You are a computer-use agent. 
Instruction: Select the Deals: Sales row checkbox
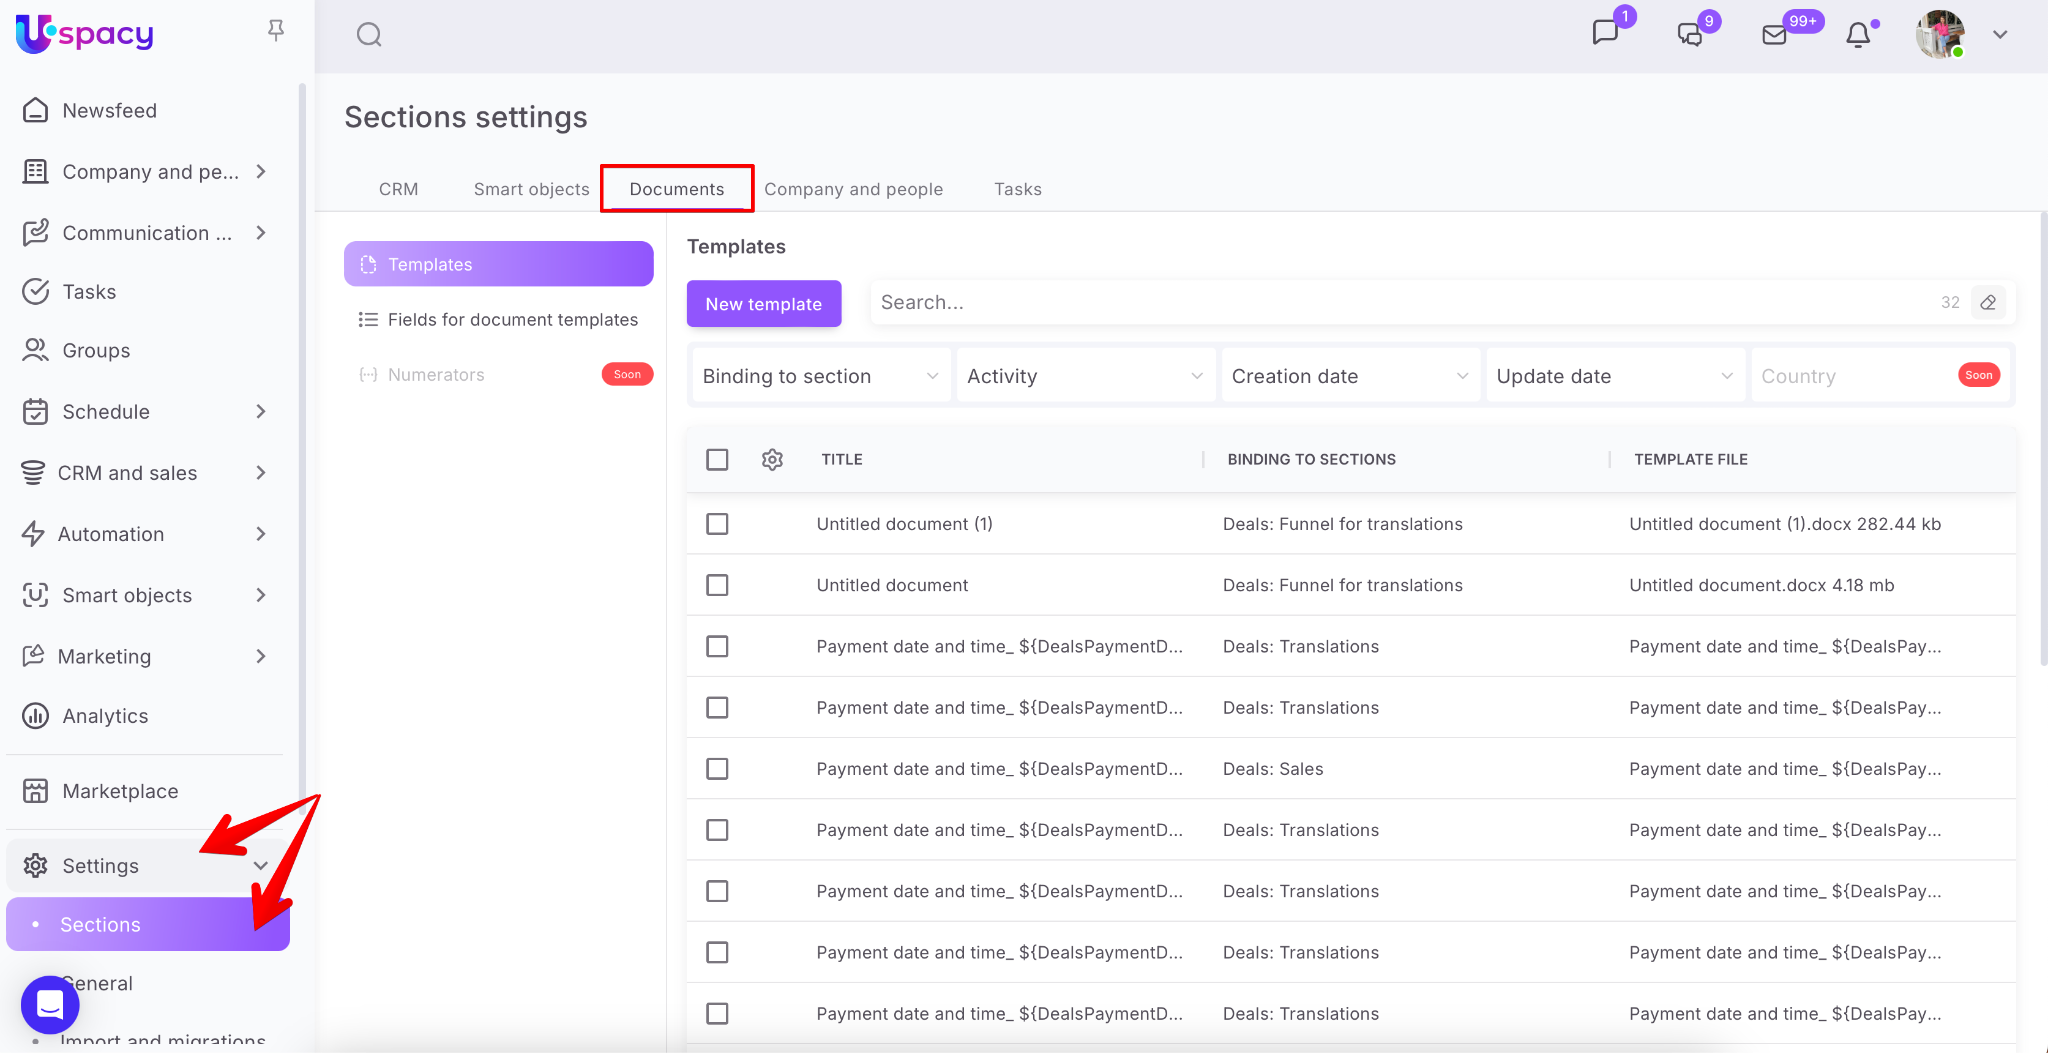coord(717,769)
